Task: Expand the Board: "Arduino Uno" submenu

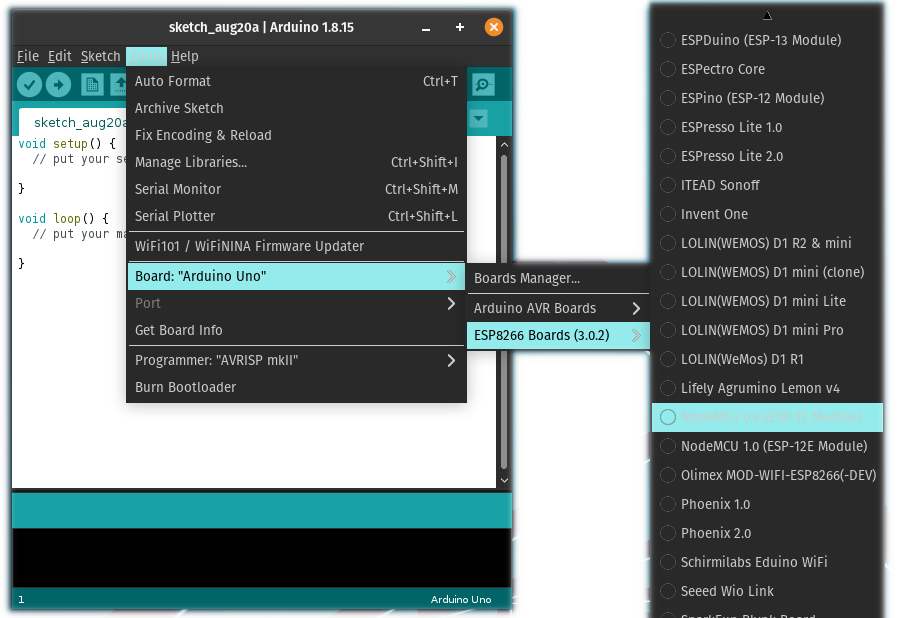Action: [x=296, y=276]
